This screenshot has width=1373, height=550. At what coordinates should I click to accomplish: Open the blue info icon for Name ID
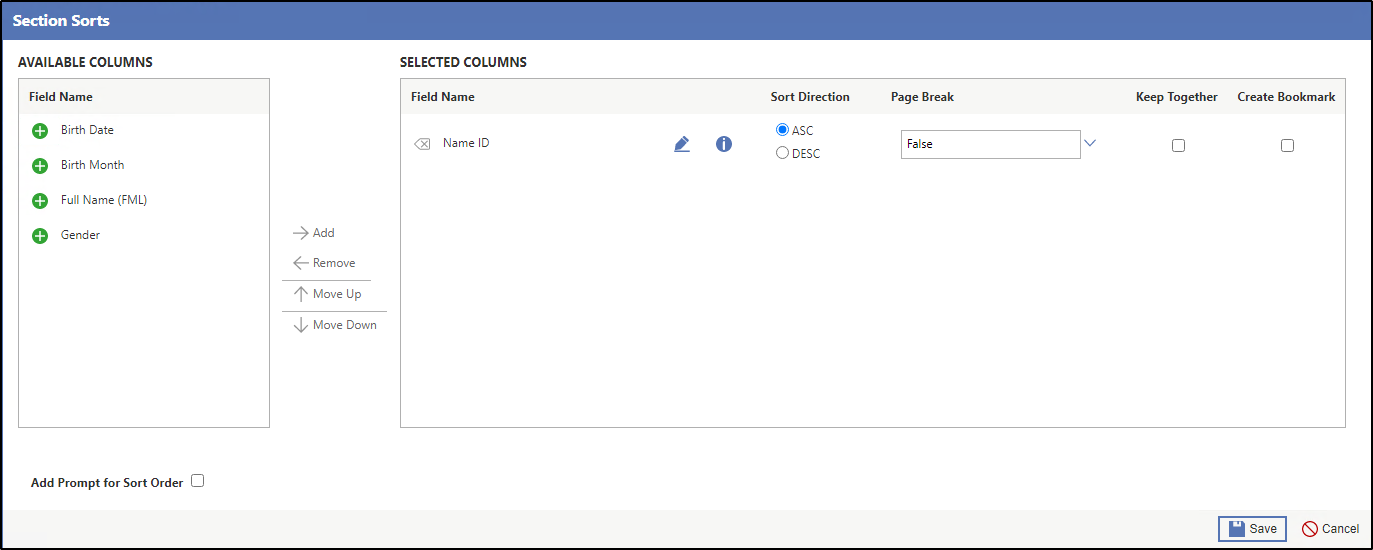pyautogui.click(x=724, y=144)
